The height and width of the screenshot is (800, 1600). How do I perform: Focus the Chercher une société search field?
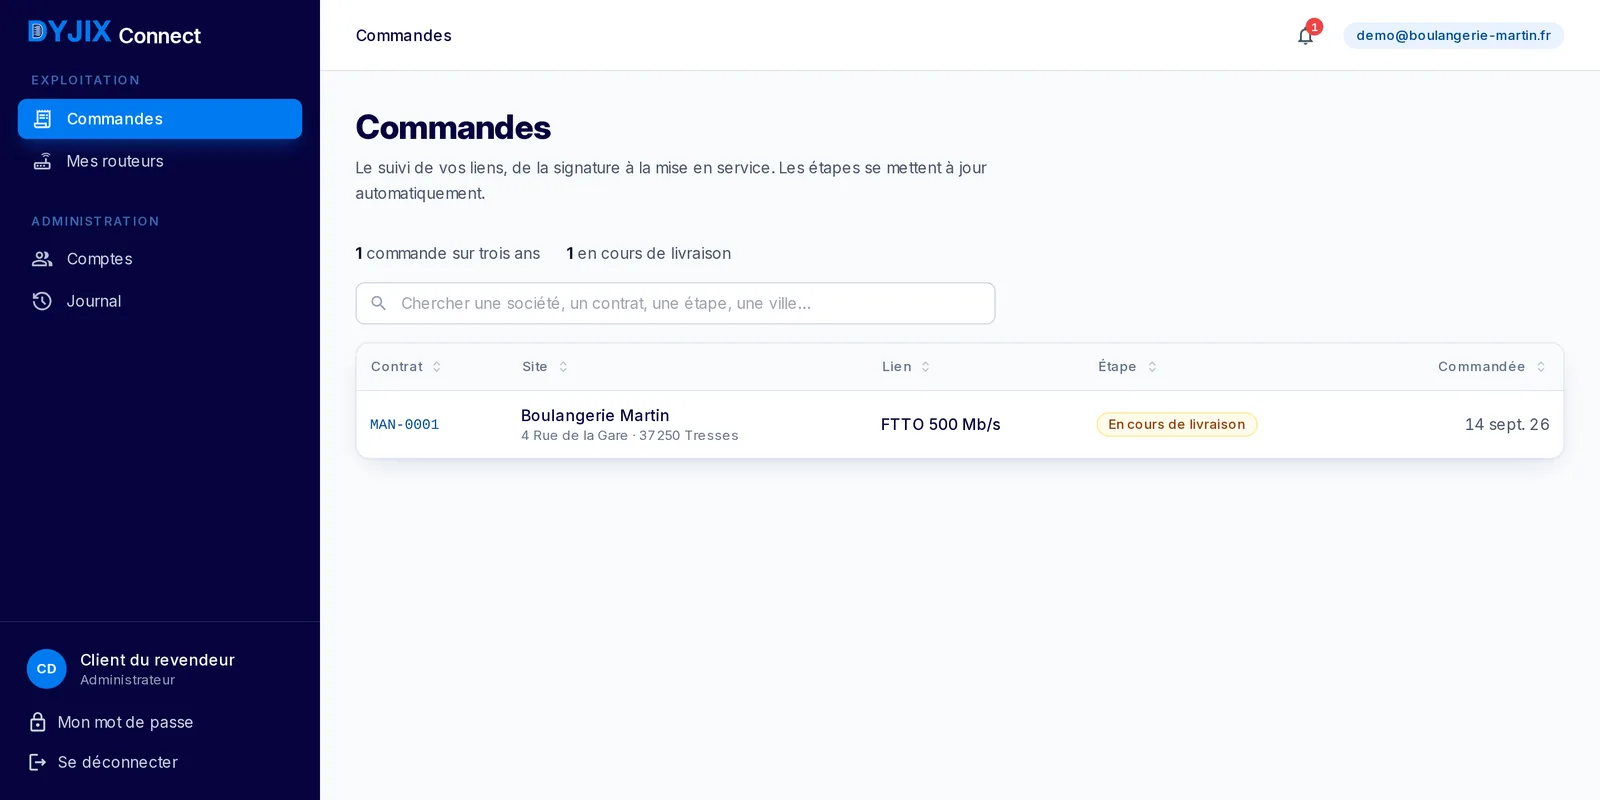pos(675,303)
